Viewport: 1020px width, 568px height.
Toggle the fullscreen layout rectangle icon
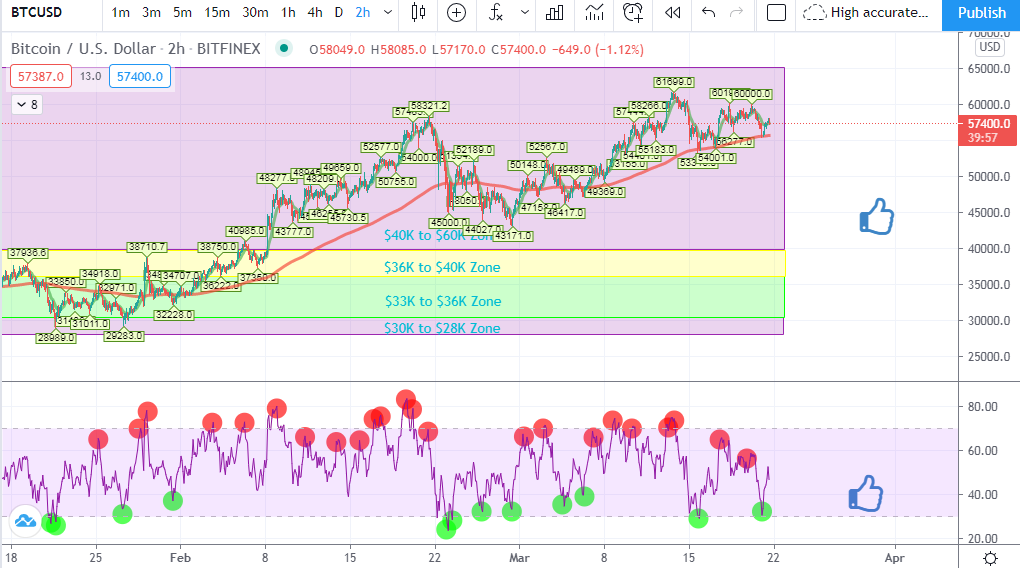776,12
